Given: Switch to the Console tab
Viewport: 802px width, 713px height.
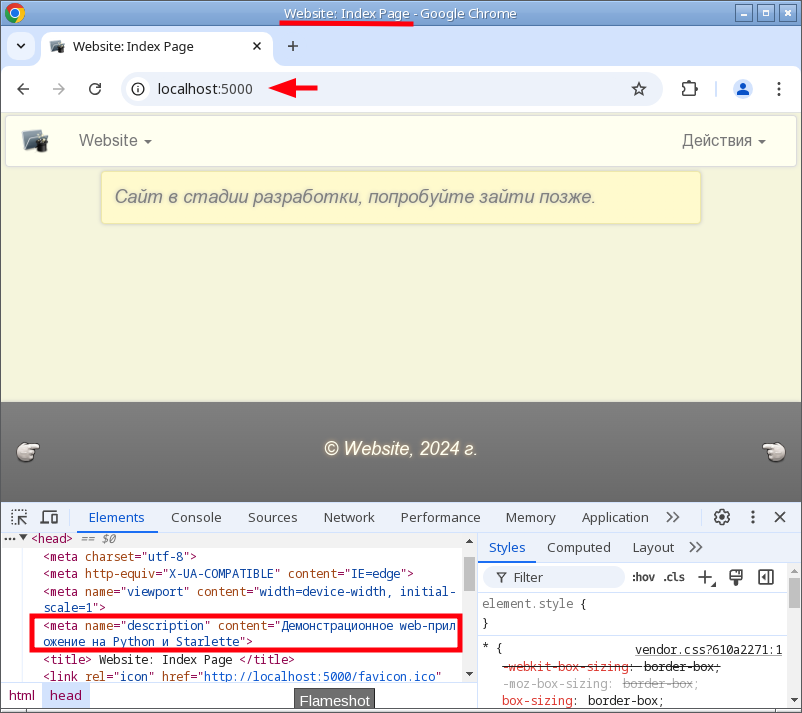Looking at the screenshot, I should point(196,518).
